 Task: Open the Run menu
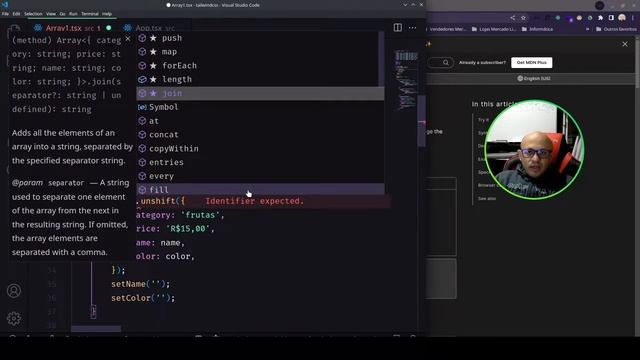[73, 13]
